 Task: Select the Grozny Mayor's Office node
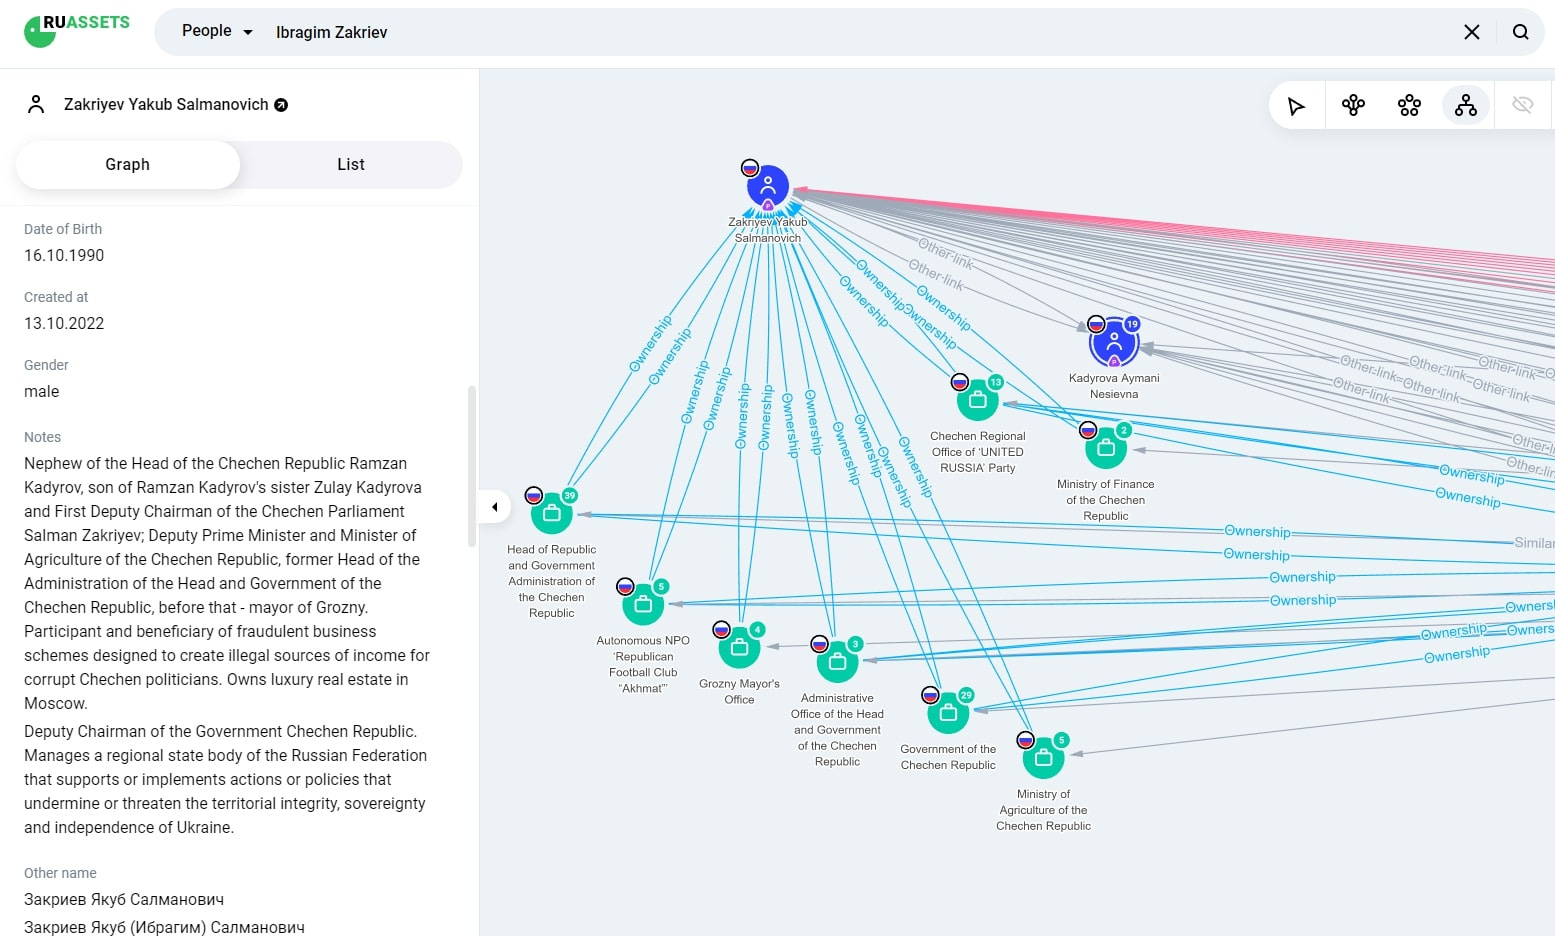pyautogui.click(x=739, y=647)
